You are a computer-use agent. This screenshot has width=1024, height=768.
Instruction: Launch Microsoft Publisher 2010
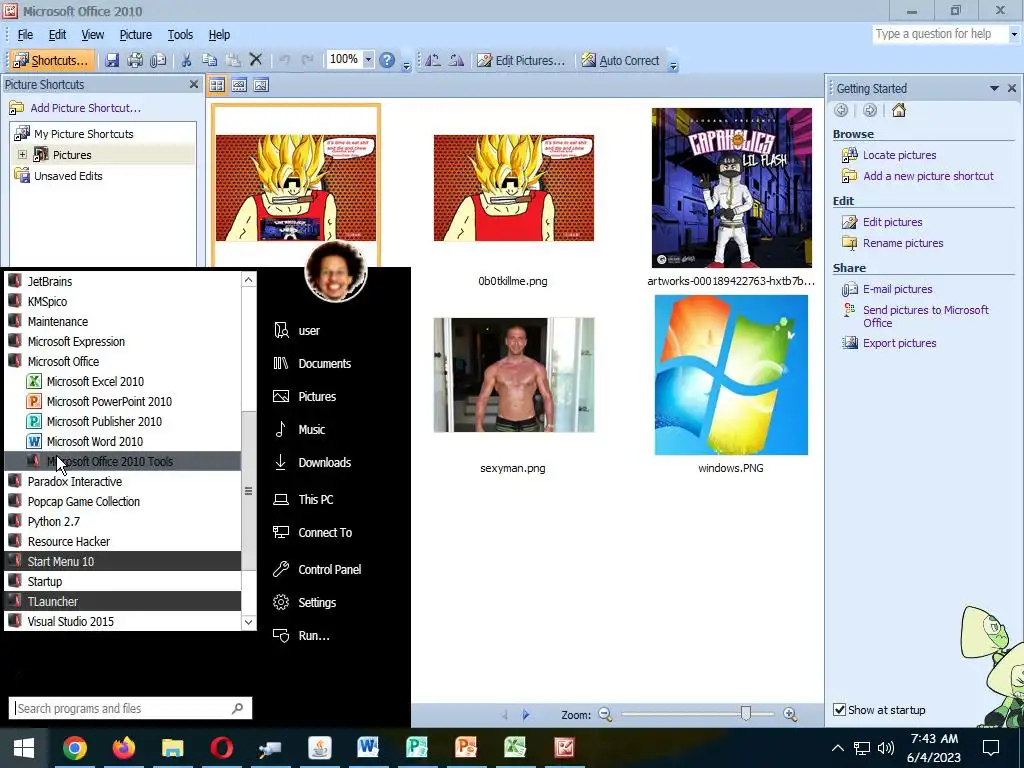point(104,421)
